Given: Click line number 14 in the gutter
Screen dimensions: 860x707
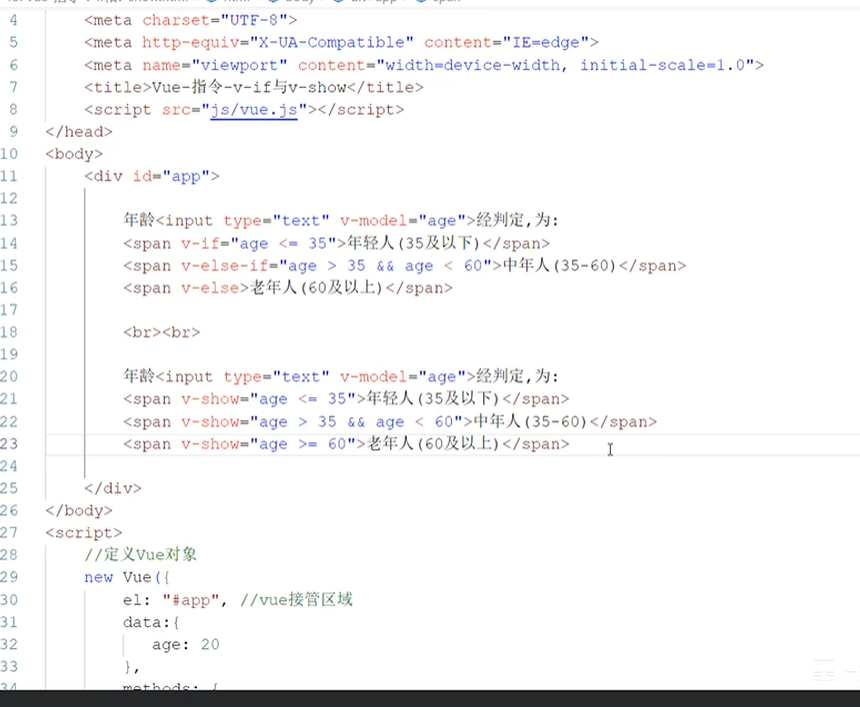Looking at the screenshot, I should pyautogui.click(x=9, y=243).
